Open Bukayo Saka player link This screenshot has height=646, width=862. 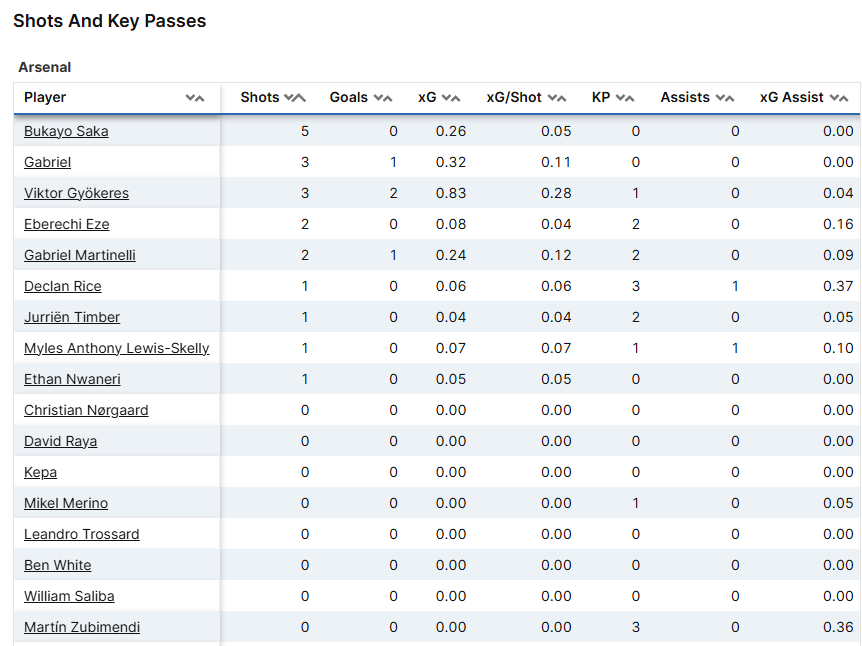66,131
